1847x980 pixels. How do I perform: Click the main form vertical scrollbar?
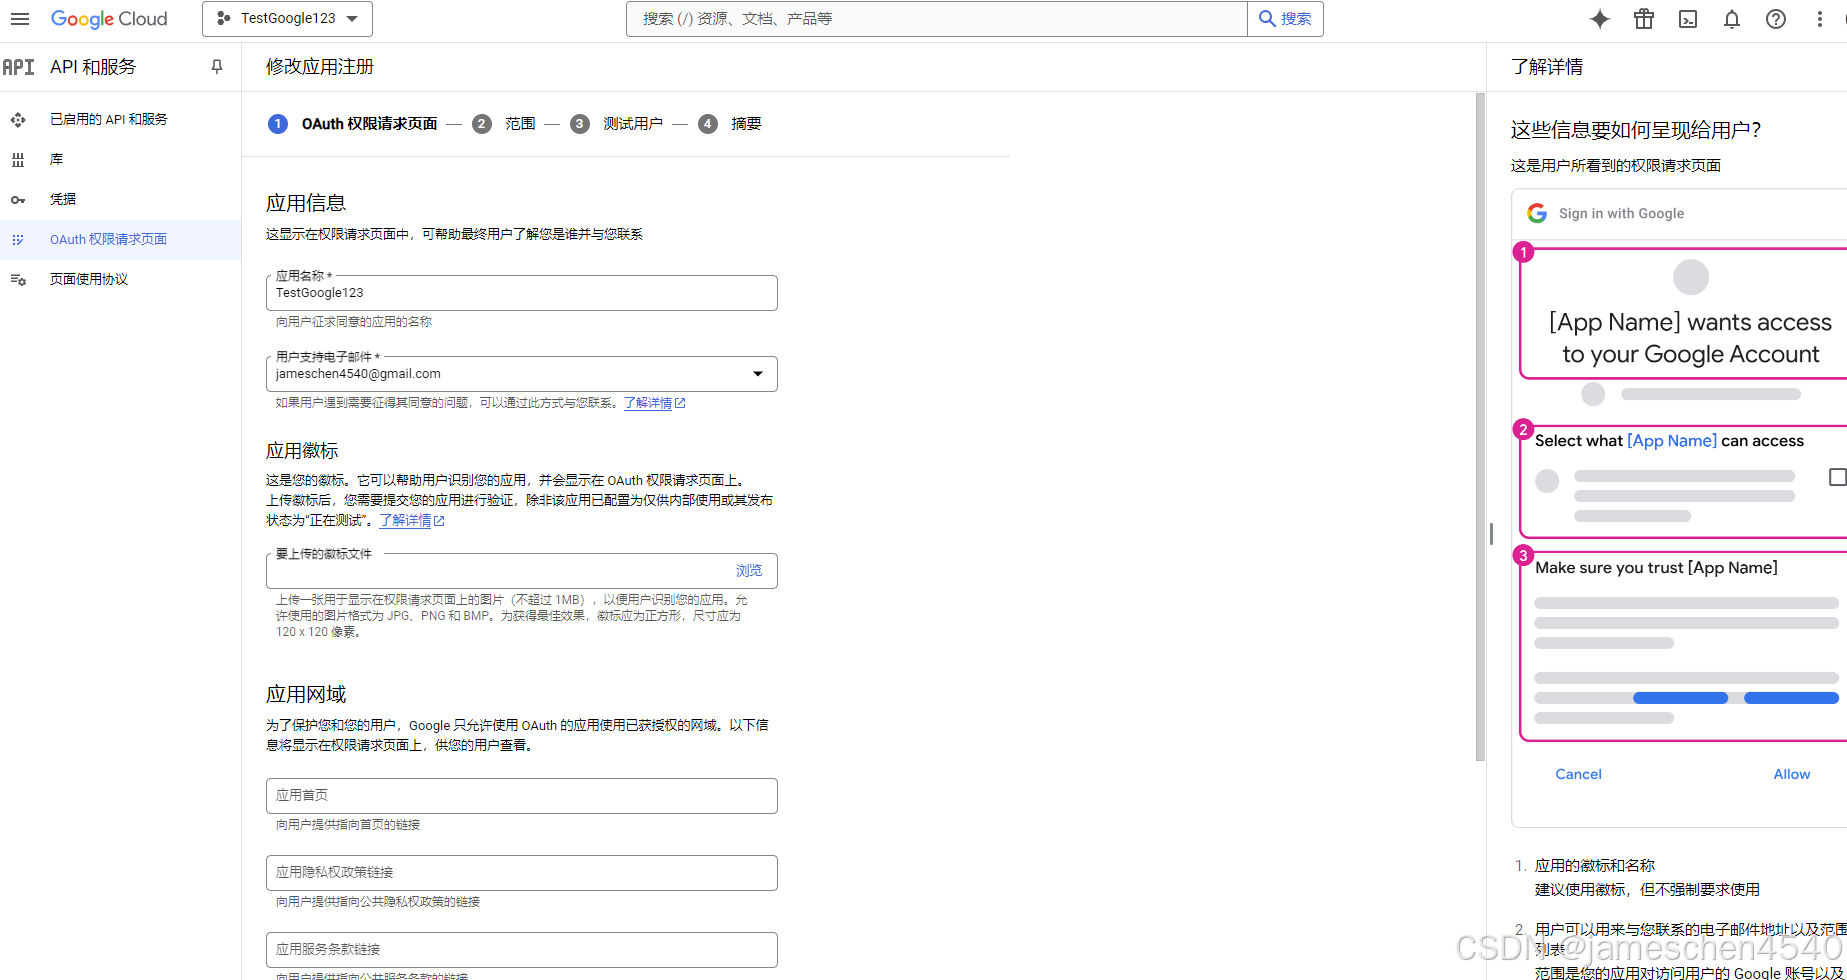tap(1480, 427)
